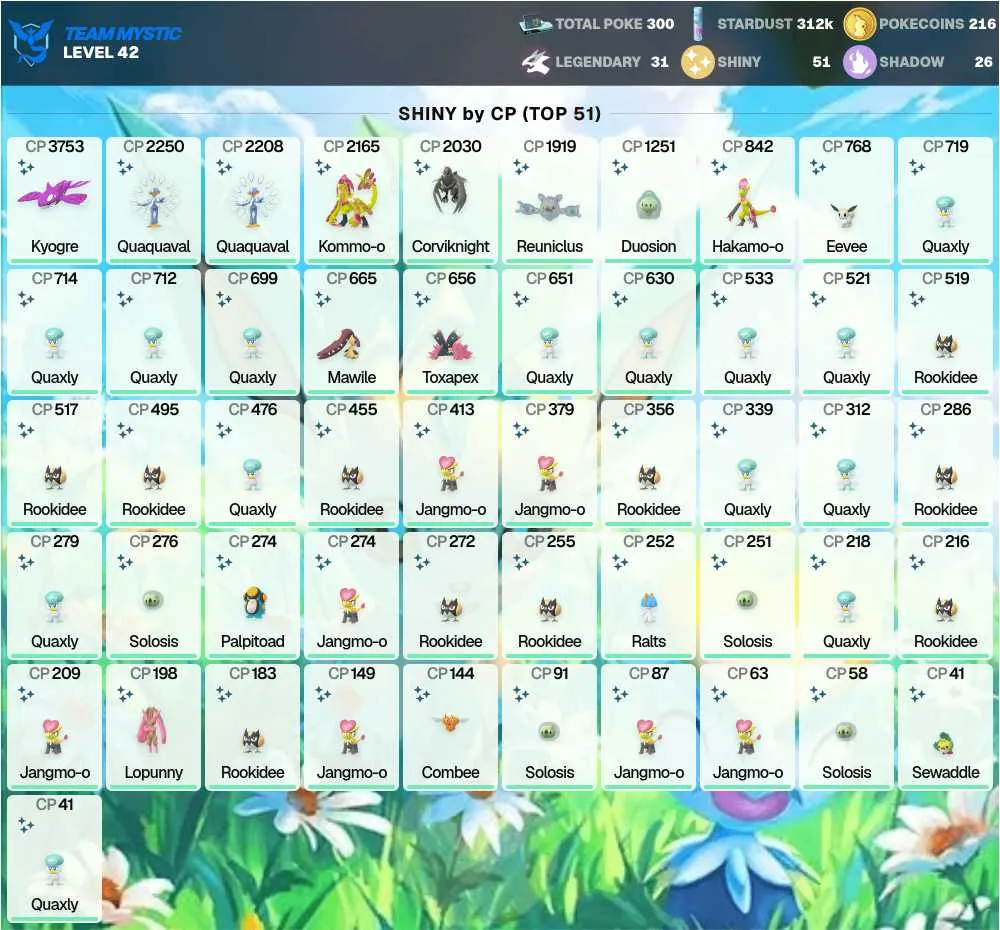Select the Kyogre sprite
The height and width of the screenshot is (930, 1000).
pyautogui.click(x=54, y=194)
